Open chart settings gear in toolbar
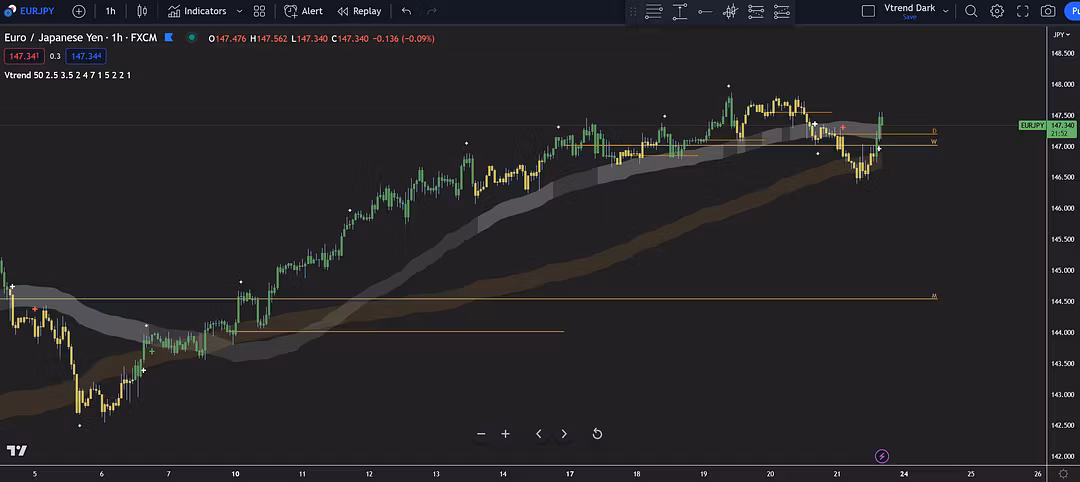 [x=997, y=11]
